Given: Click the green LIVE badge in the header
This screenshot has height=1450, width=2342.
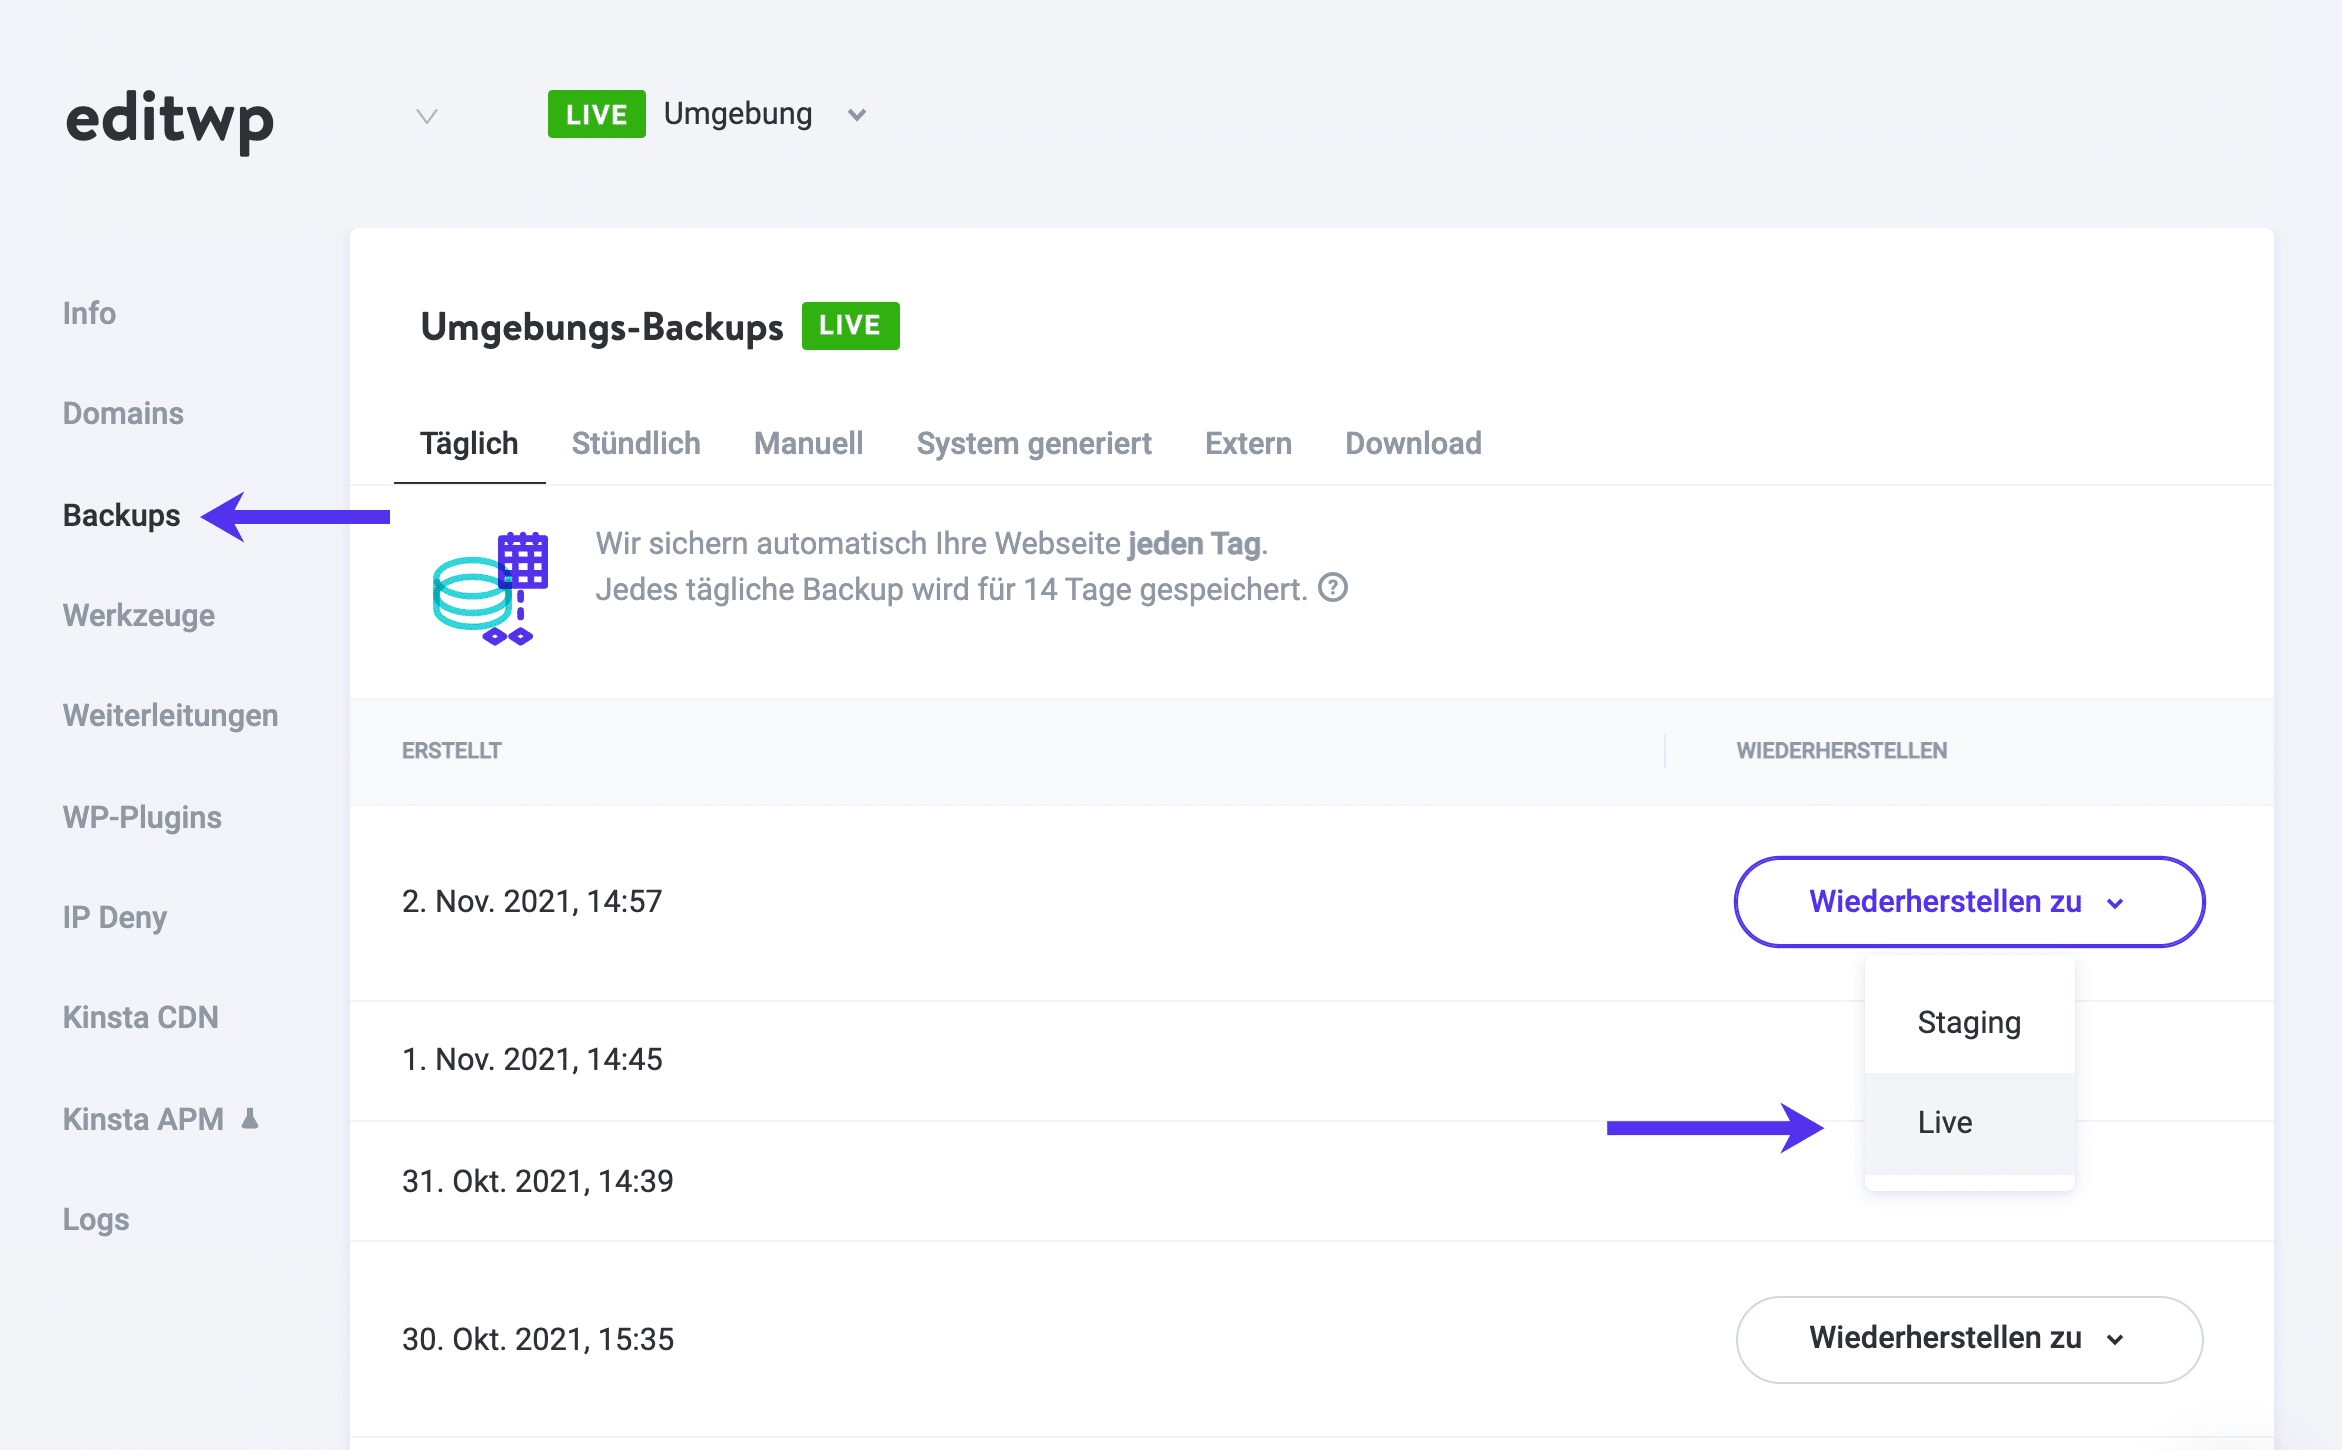Looking at the screenshot, I should point(596,113).
